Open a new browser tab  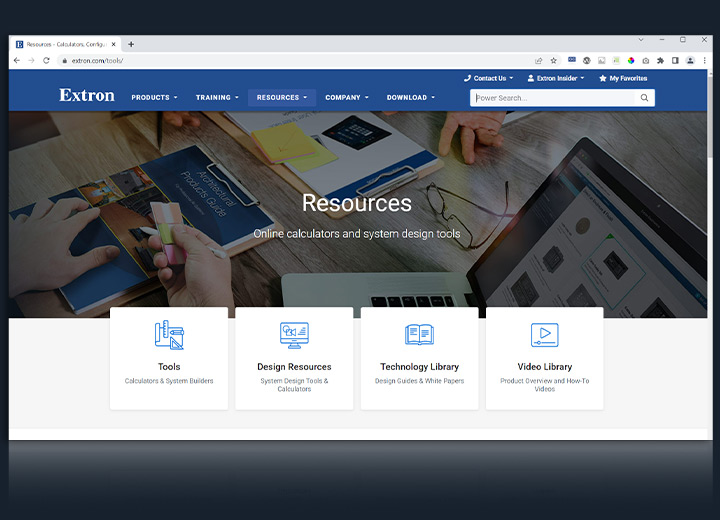click(x=131, y=44)
